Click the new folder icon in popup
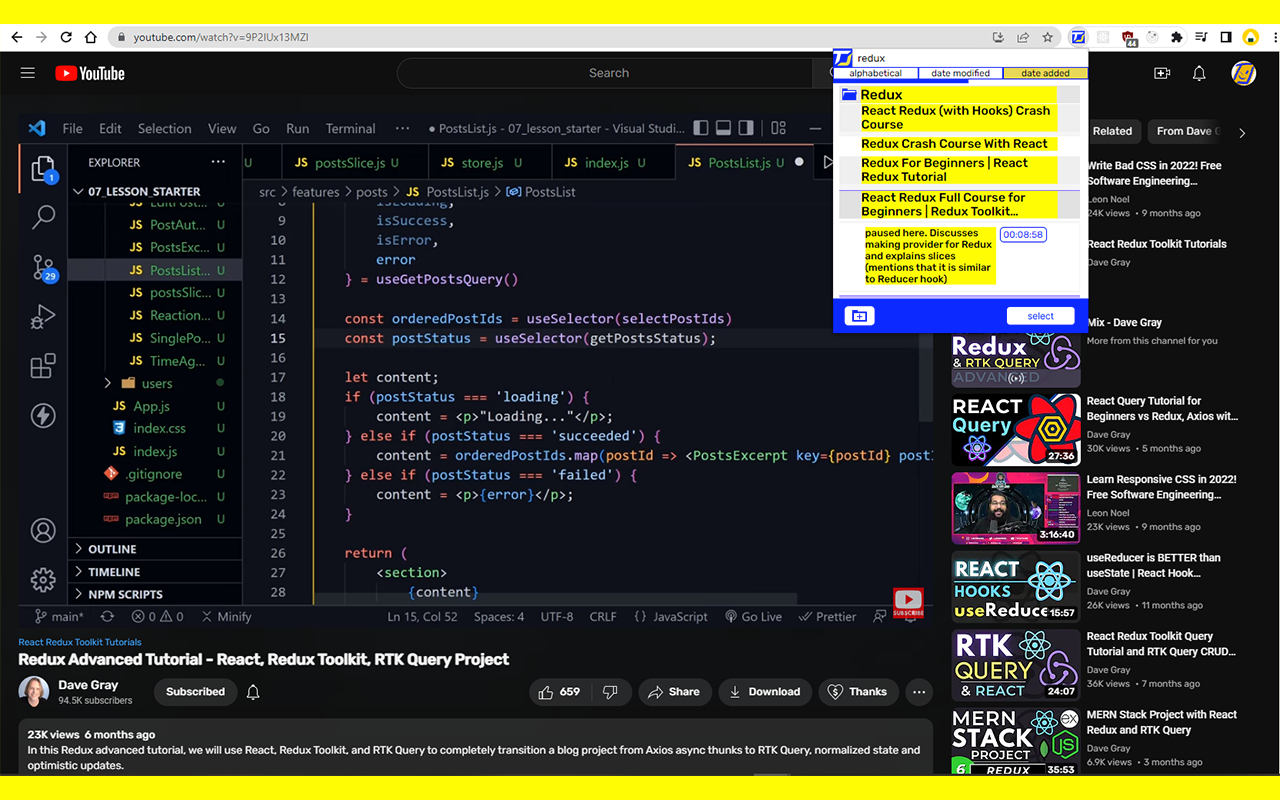Image resolution: width=1280 pixels, height=800 pixels. (x=859, y=316)
